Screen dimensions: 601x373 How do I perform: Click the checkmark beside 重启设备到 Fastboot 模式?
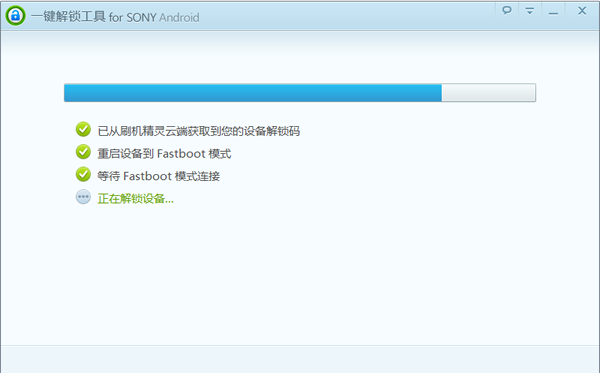[83, 152]
